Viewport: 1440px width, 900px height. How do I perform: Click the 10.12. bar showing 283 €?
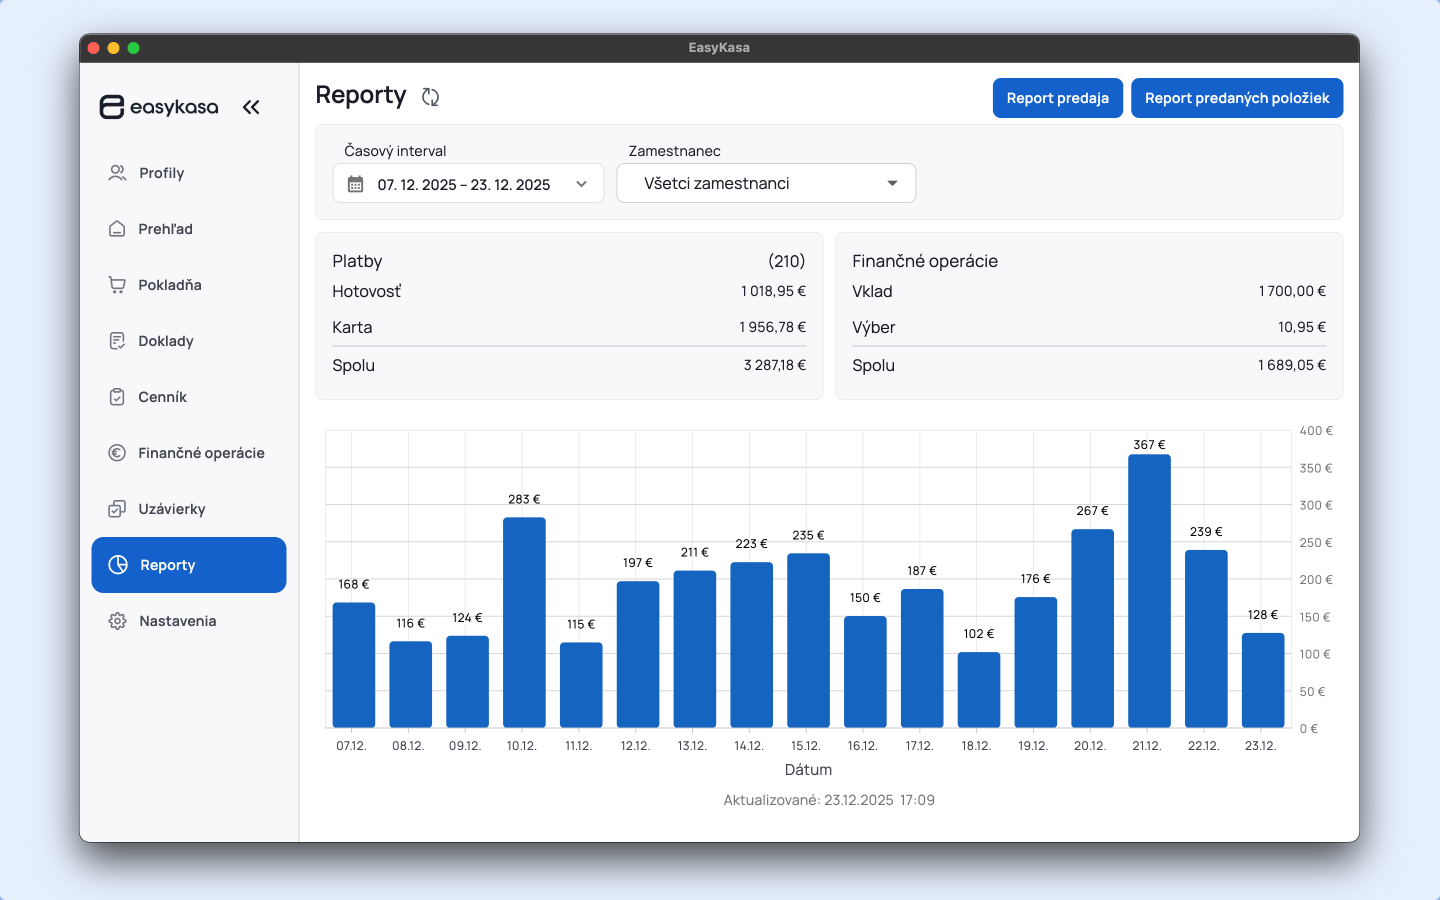pyautogui.click(x=524, y=622)
